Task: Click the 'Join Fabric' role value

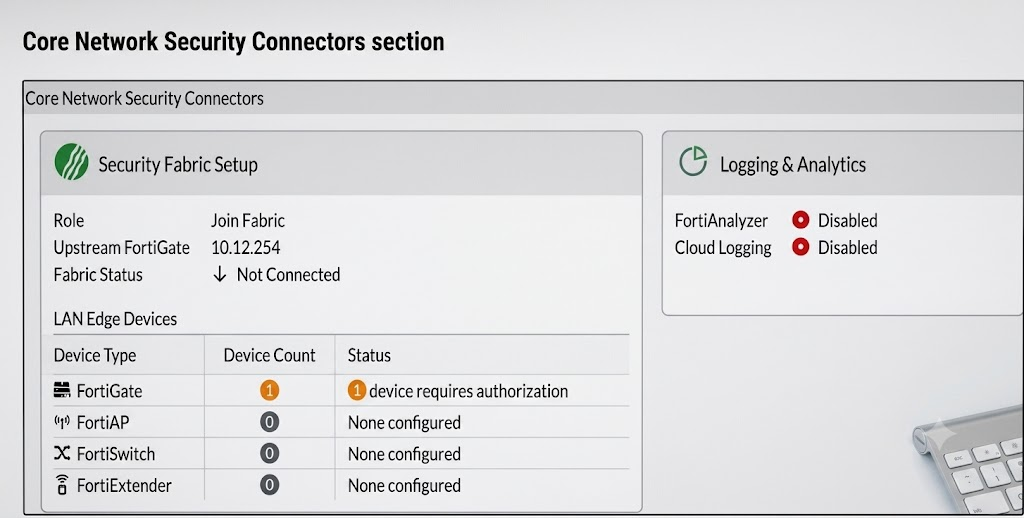Action: 248,221
